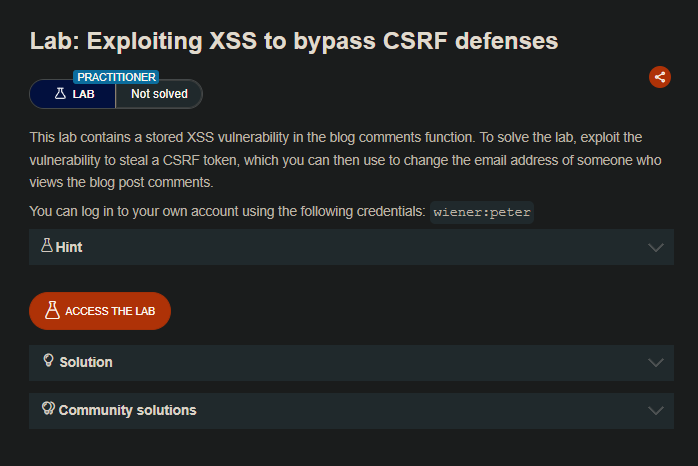Click the Community solutions label text
The width and height of the screenshot is (698, 466).
pyautogui.click(x=127, y=410)
